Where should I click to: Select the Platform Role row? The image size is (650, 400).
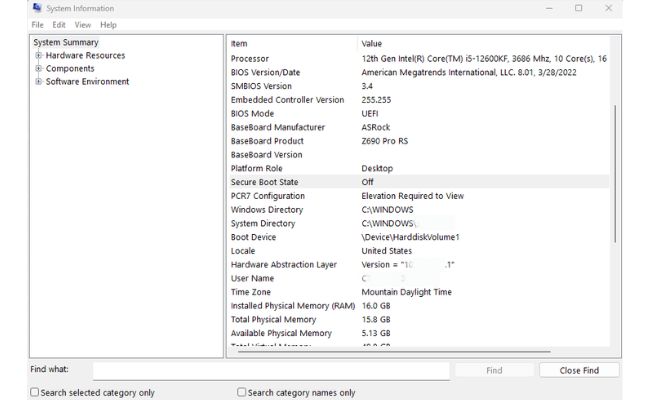[x=419, y=168]
